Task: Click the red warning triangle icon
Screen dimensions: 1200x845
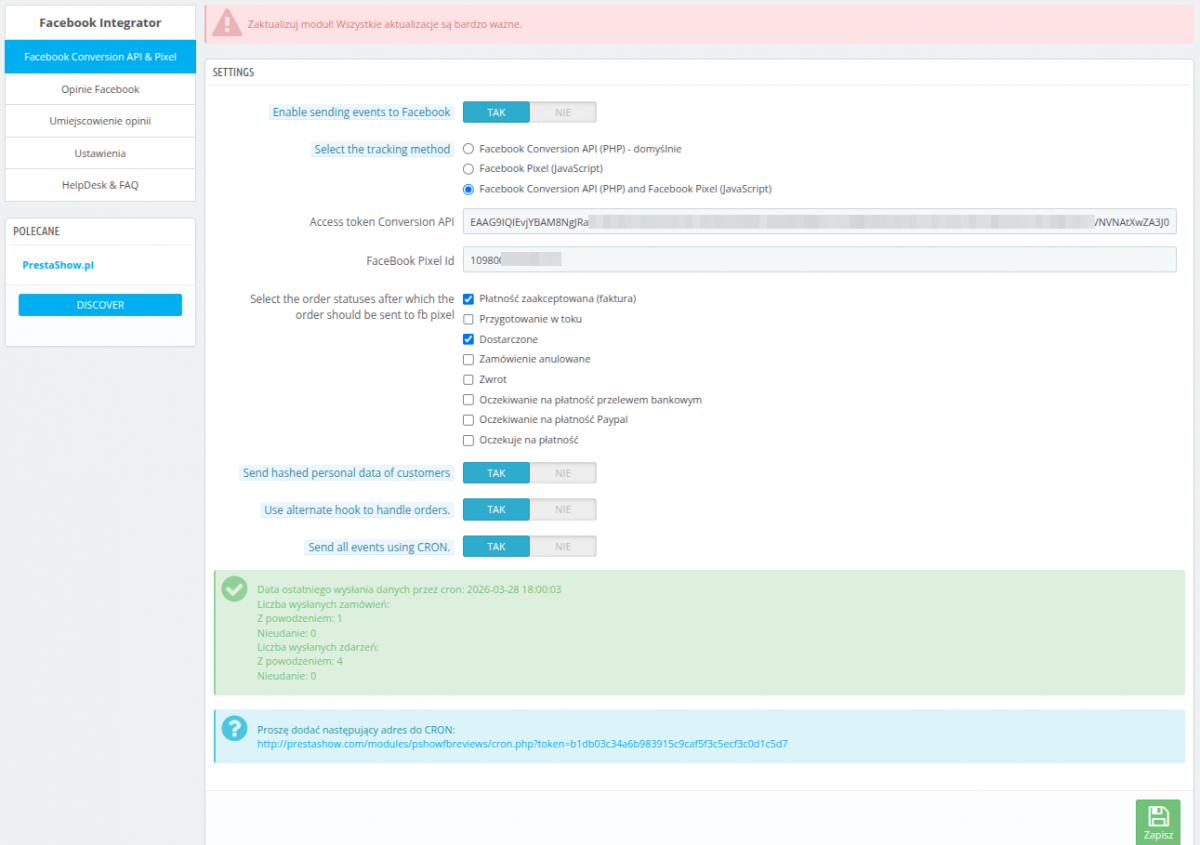Action: pyautogui.click(x=229, y=23)
